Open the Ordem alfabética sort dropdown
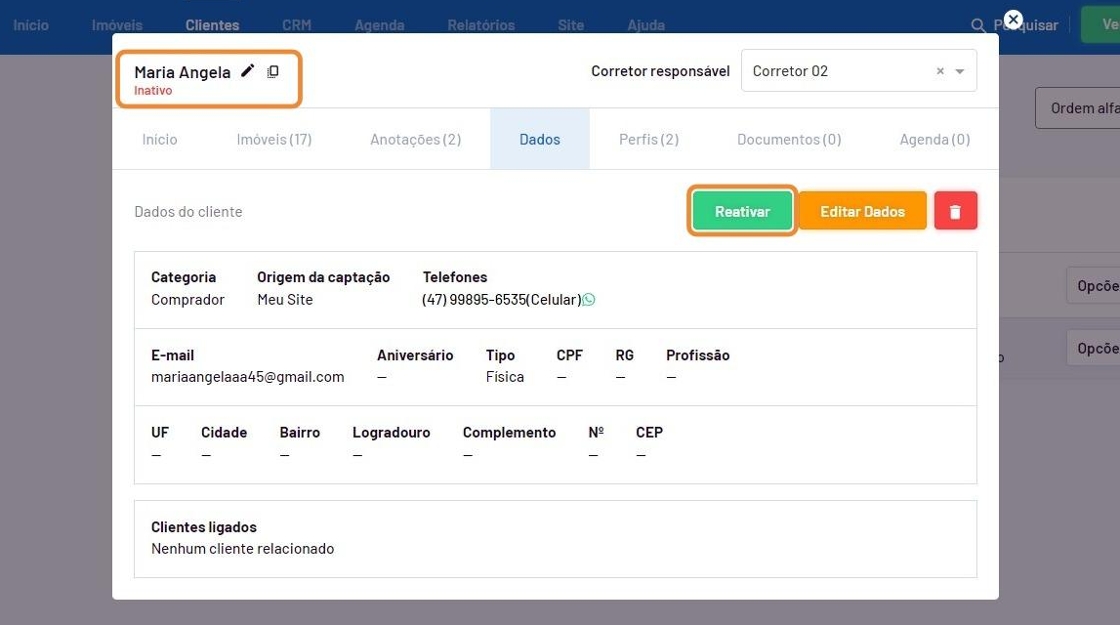 [1078, 108]
